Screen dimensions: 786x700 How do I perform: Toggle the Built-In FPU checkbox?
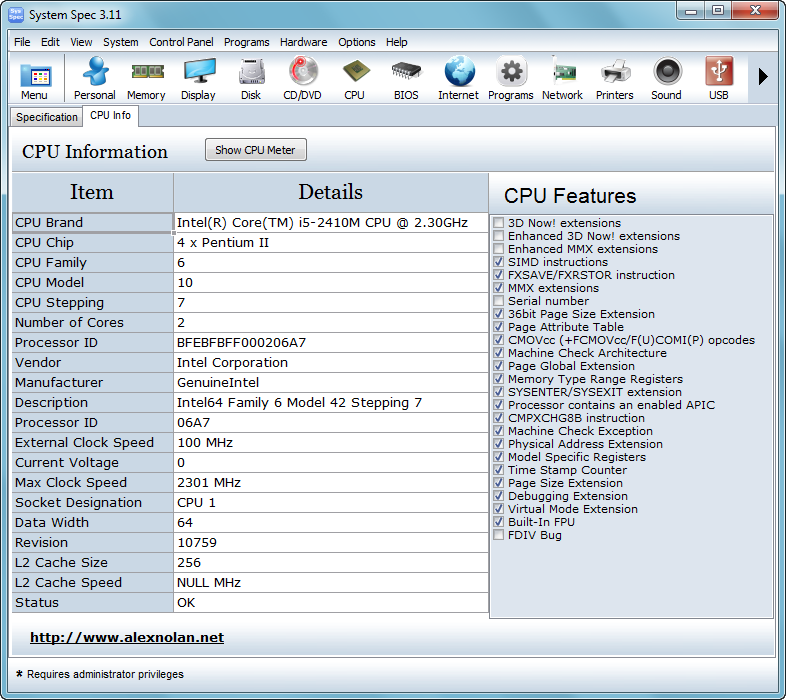[x=498, y=522]
